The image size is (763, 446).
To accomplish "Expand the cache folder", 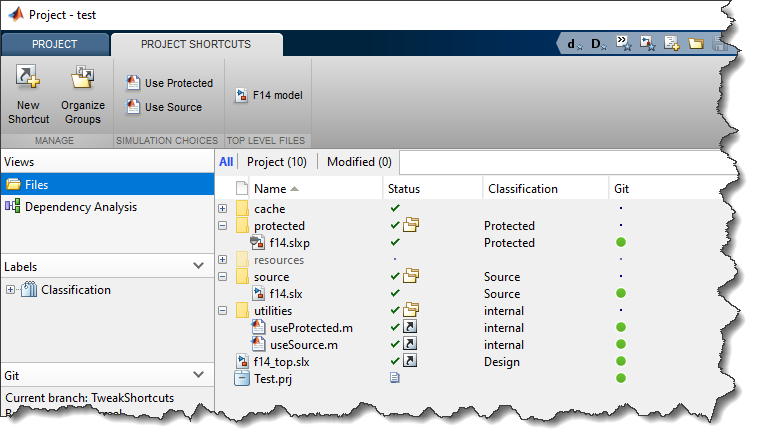I will [222, 209].
